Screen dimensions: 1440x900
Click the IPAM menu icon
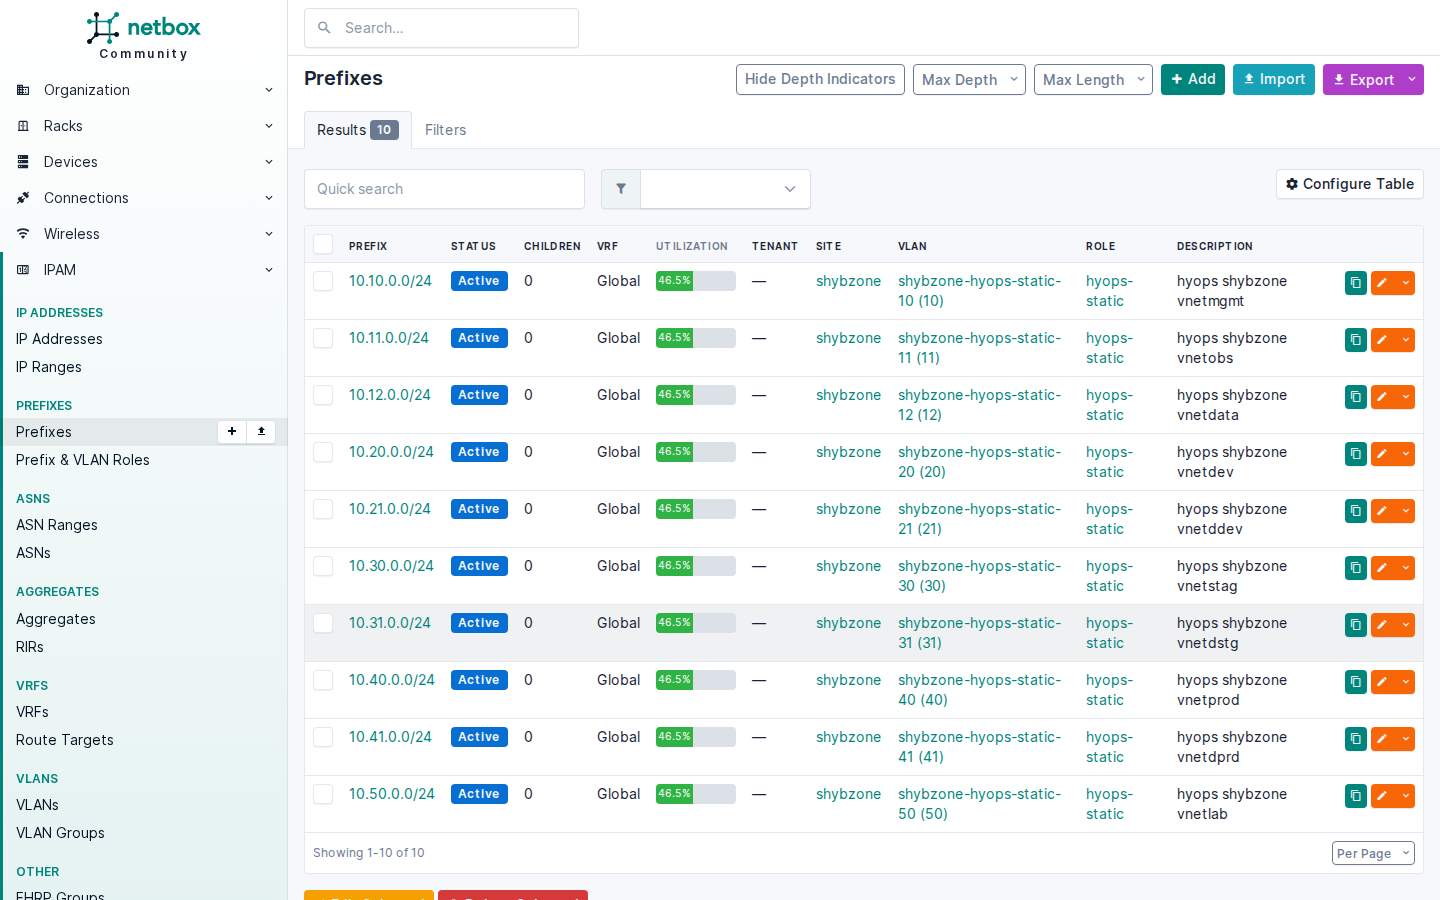click(x=23, y=270)
